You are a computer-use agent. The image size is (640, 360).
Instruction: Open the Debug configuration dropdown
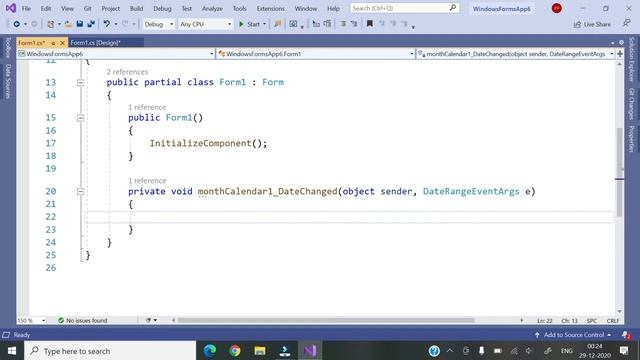(158, 24)
